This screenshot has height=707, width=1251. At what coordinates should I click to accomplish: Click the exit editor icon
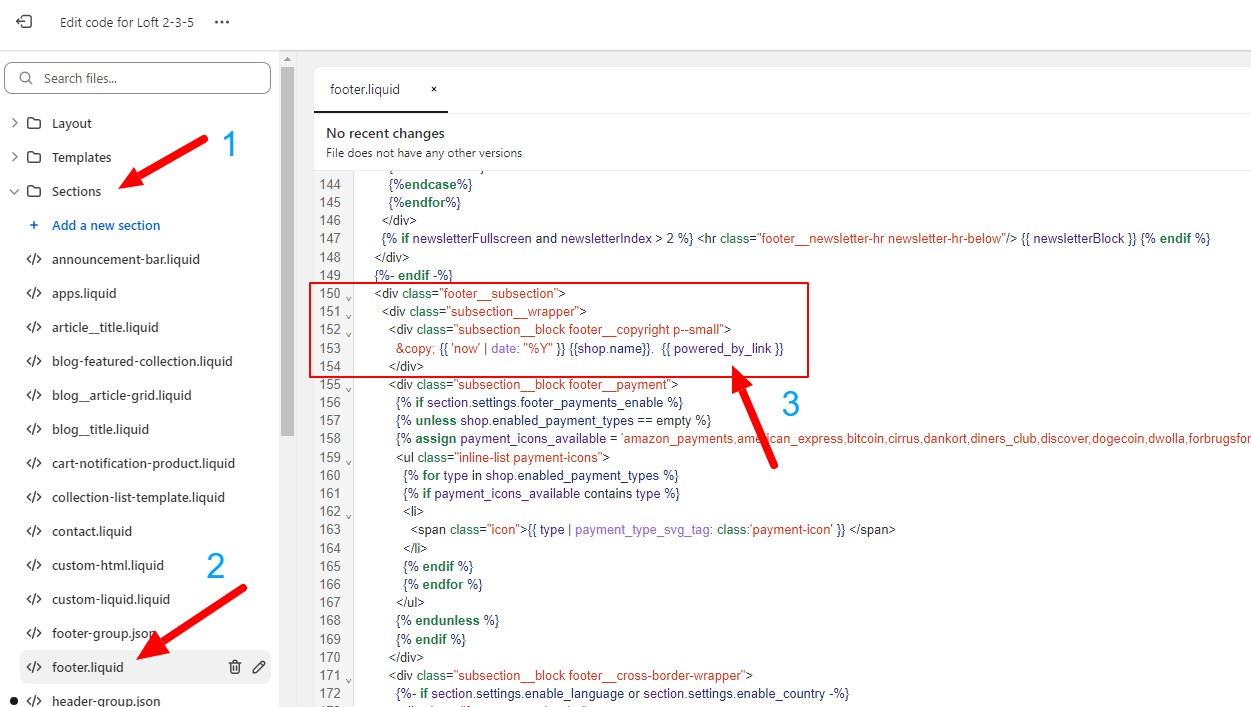click(25, 22)
